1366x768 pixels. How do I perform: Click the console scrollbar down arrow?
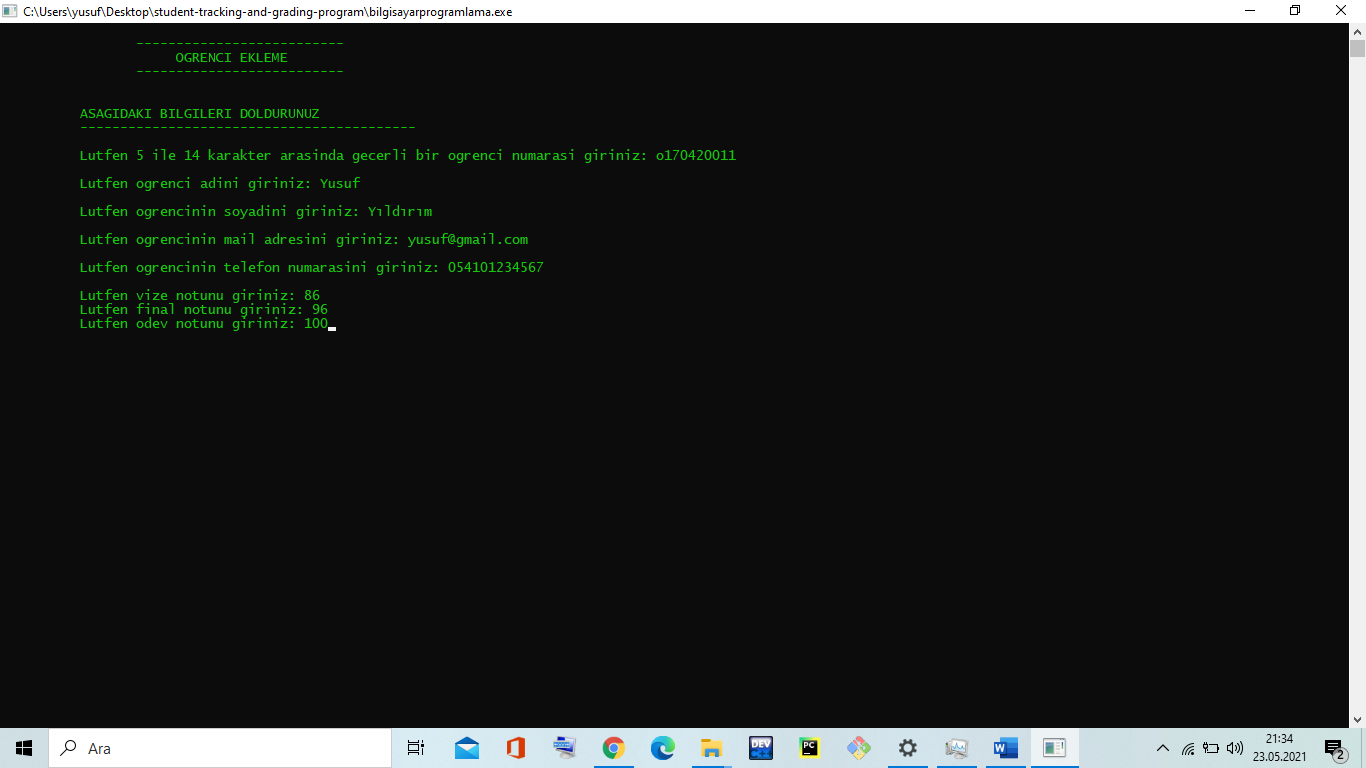[x=1357, y=719]
